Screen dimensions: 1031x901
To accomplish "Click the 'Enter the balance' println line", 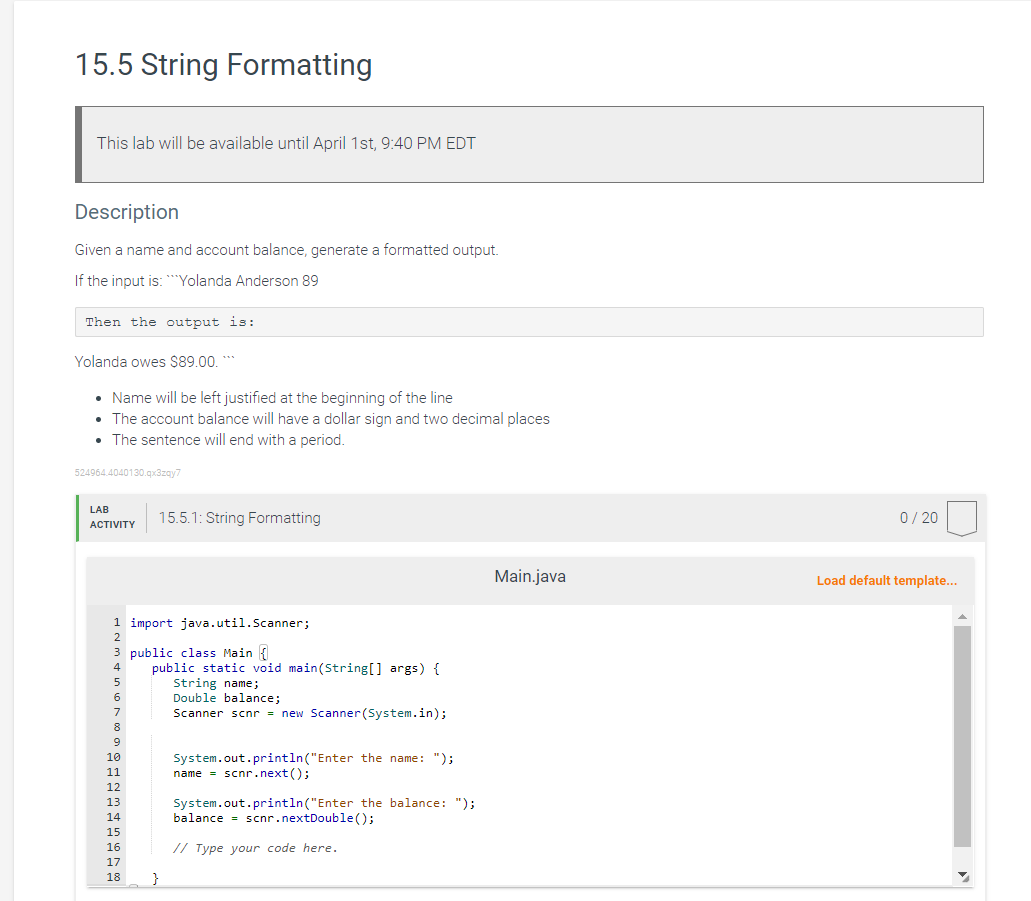I will coord(324,803).
